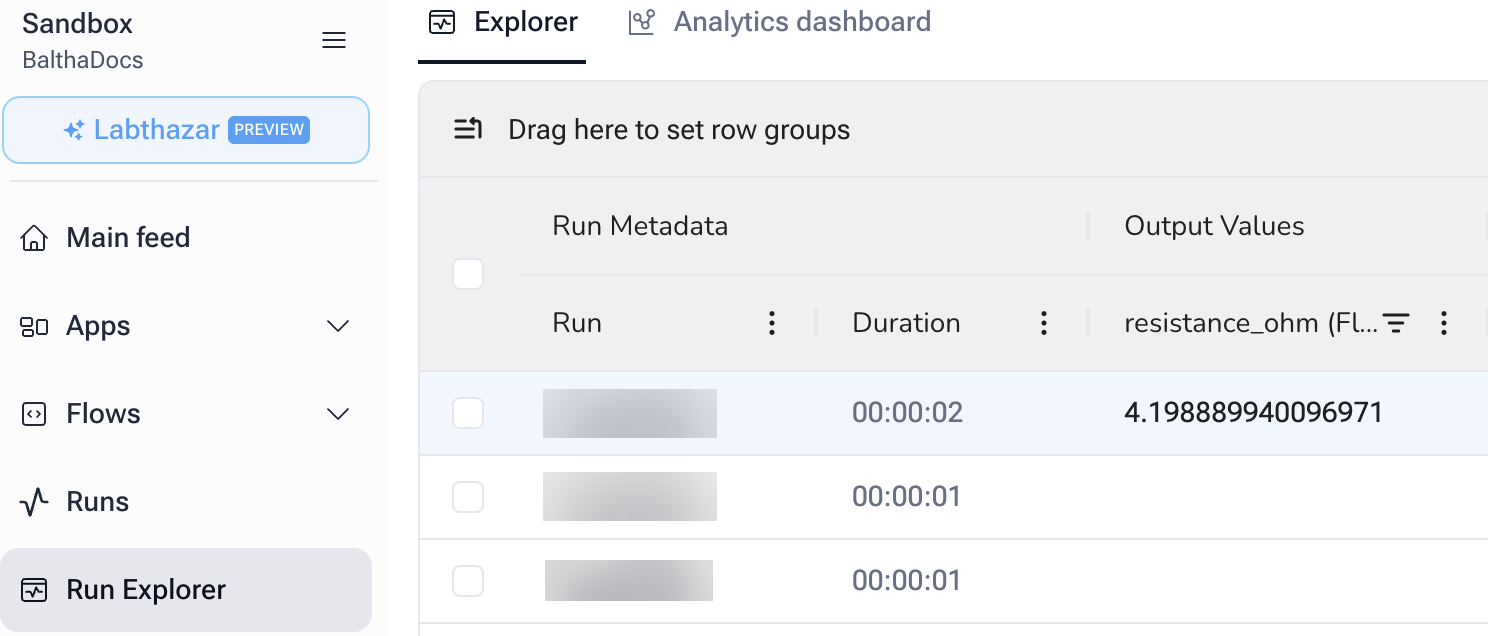Open blurred run link in 00:00:02 row

(630, 413)
